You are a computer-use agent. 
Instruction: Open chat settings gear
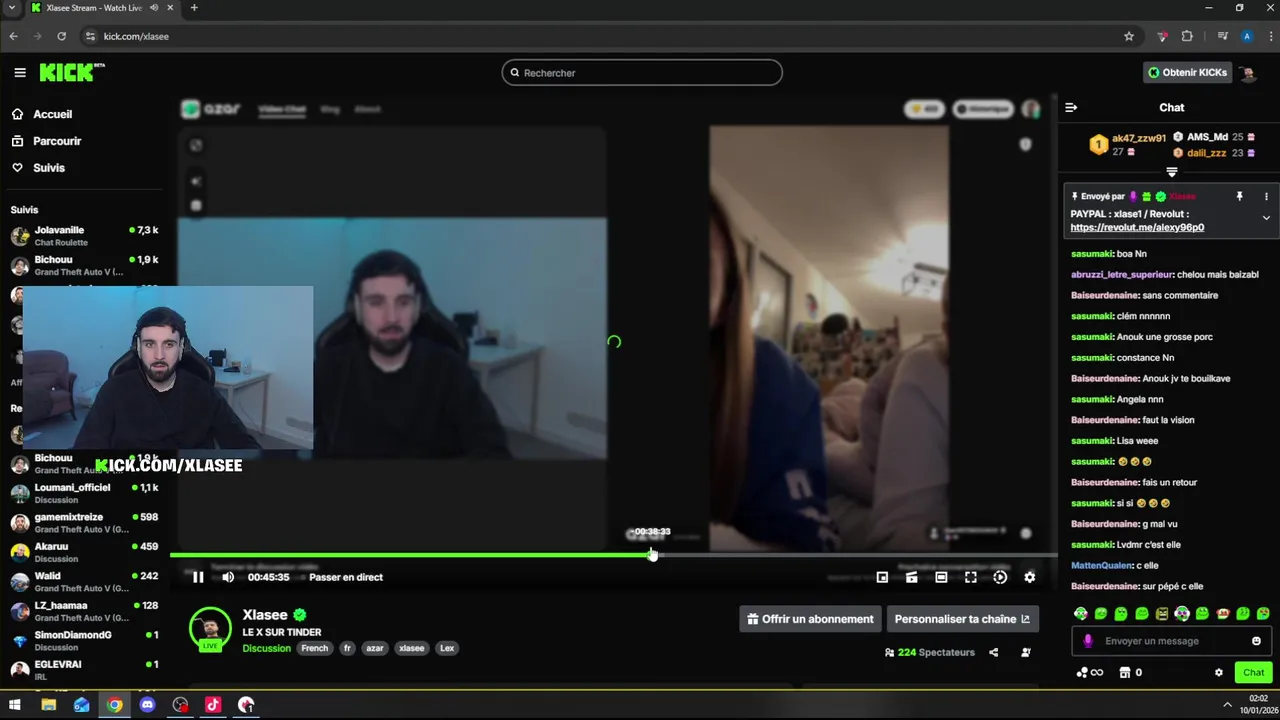click(x=1218, y=672)
